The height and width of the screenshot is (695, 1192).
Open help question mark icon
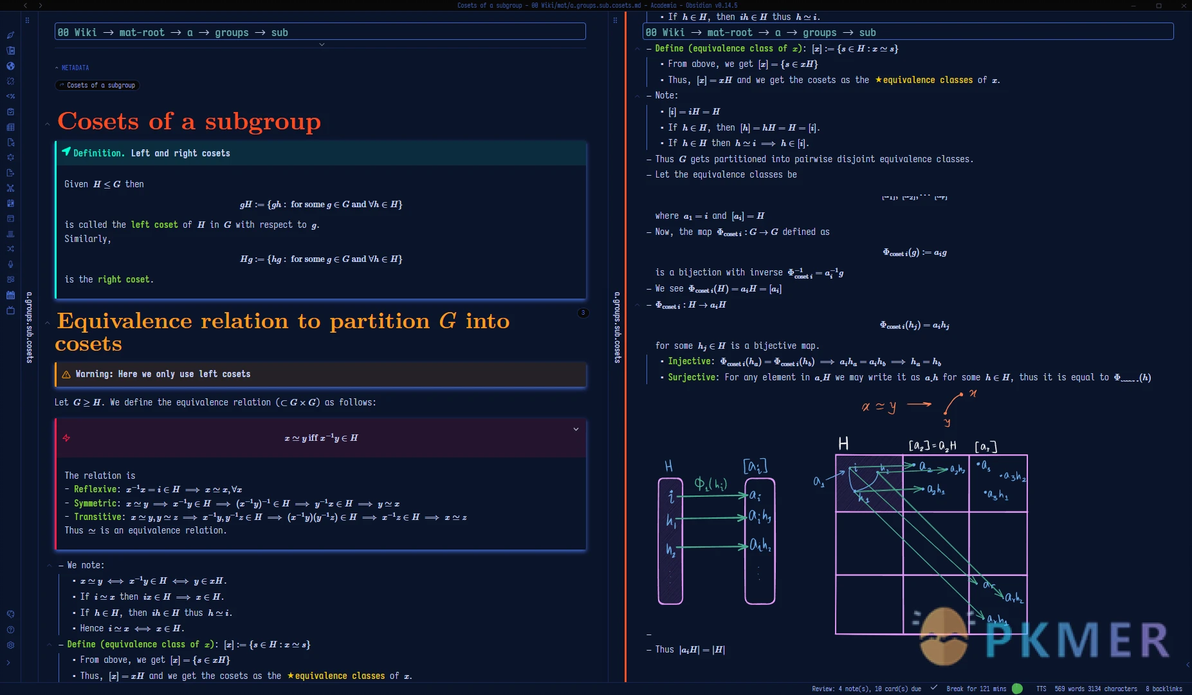click(x=10, y=630)
